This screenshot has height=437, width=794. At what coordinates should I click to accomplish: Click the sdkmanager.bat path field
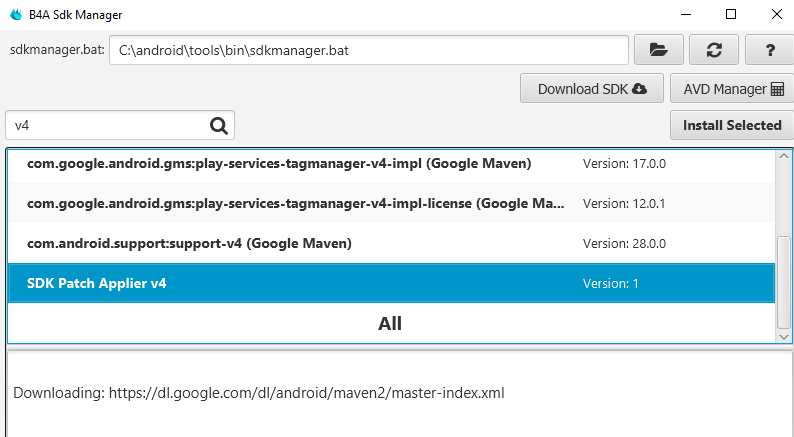click(x=368, y=49)
